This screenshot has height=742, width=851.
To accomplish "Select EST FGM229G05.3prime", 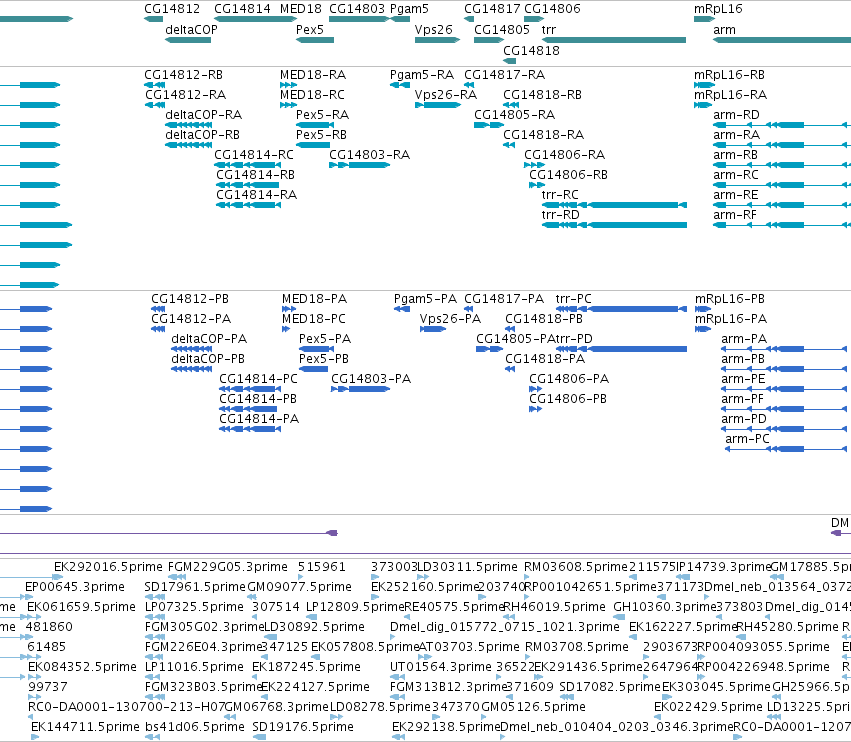I will click(x=227, y=567).
